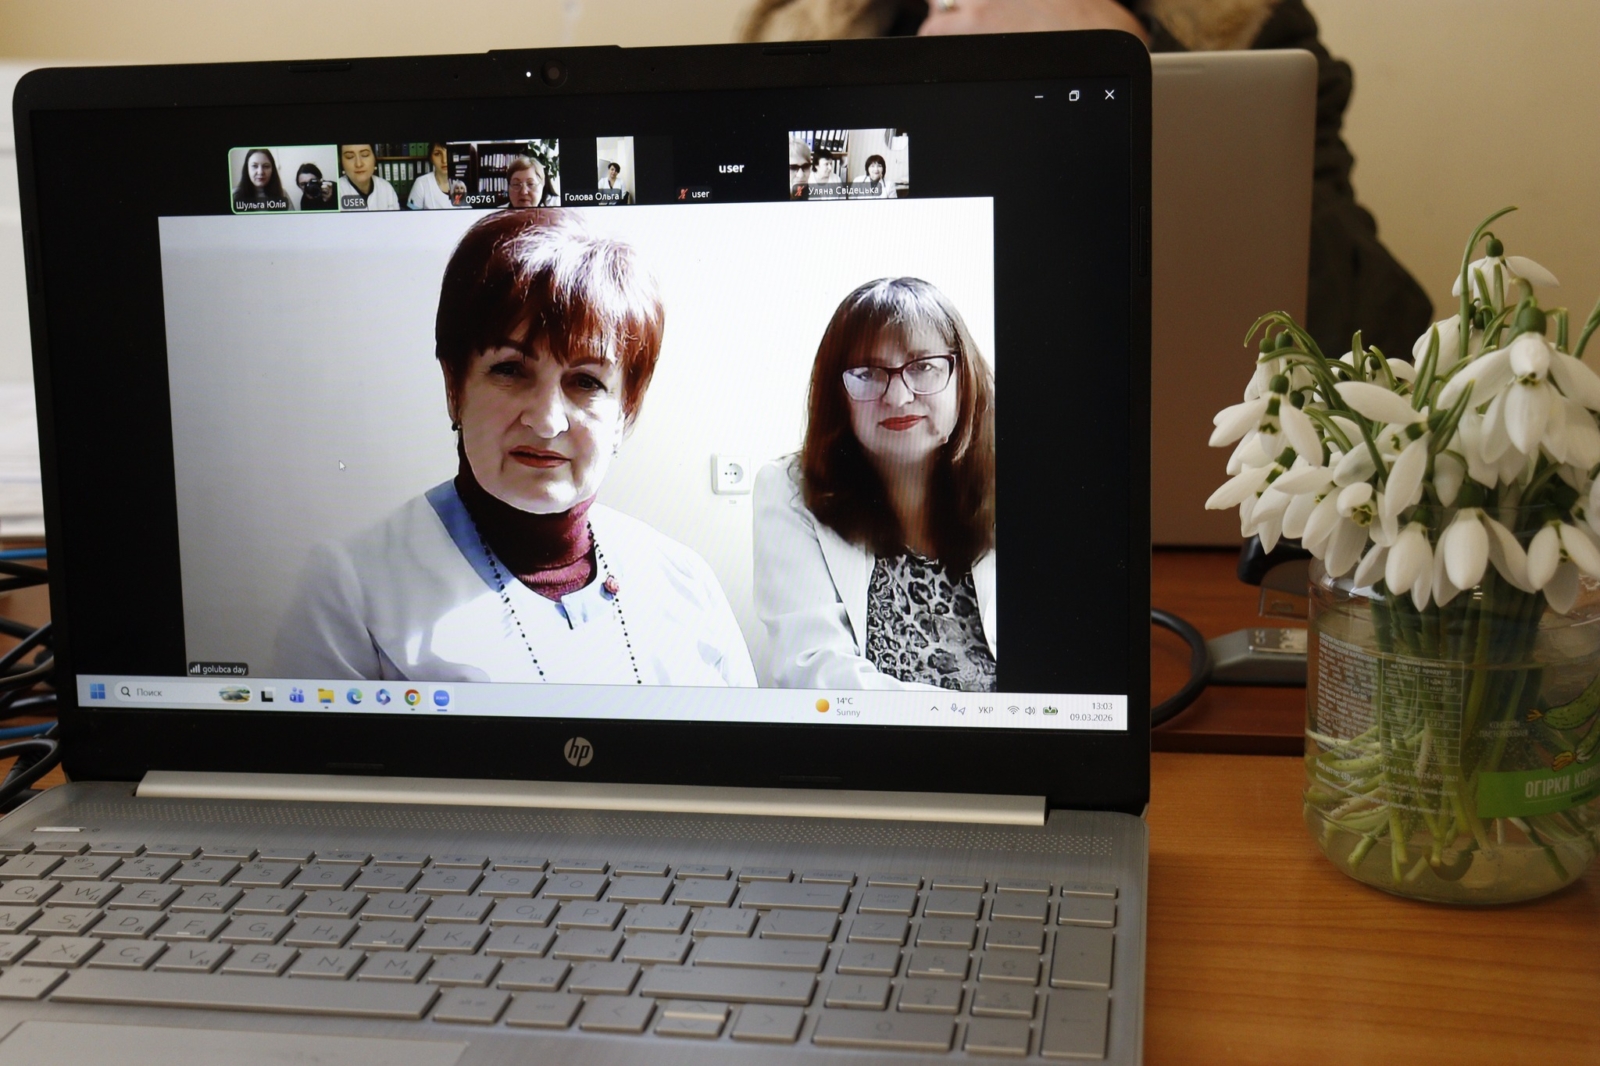Image resolution: width=1600 pixels, height=1066 pixels.
Task: Open Wi-Fi network quick settings
Action: coord(1012,710)
